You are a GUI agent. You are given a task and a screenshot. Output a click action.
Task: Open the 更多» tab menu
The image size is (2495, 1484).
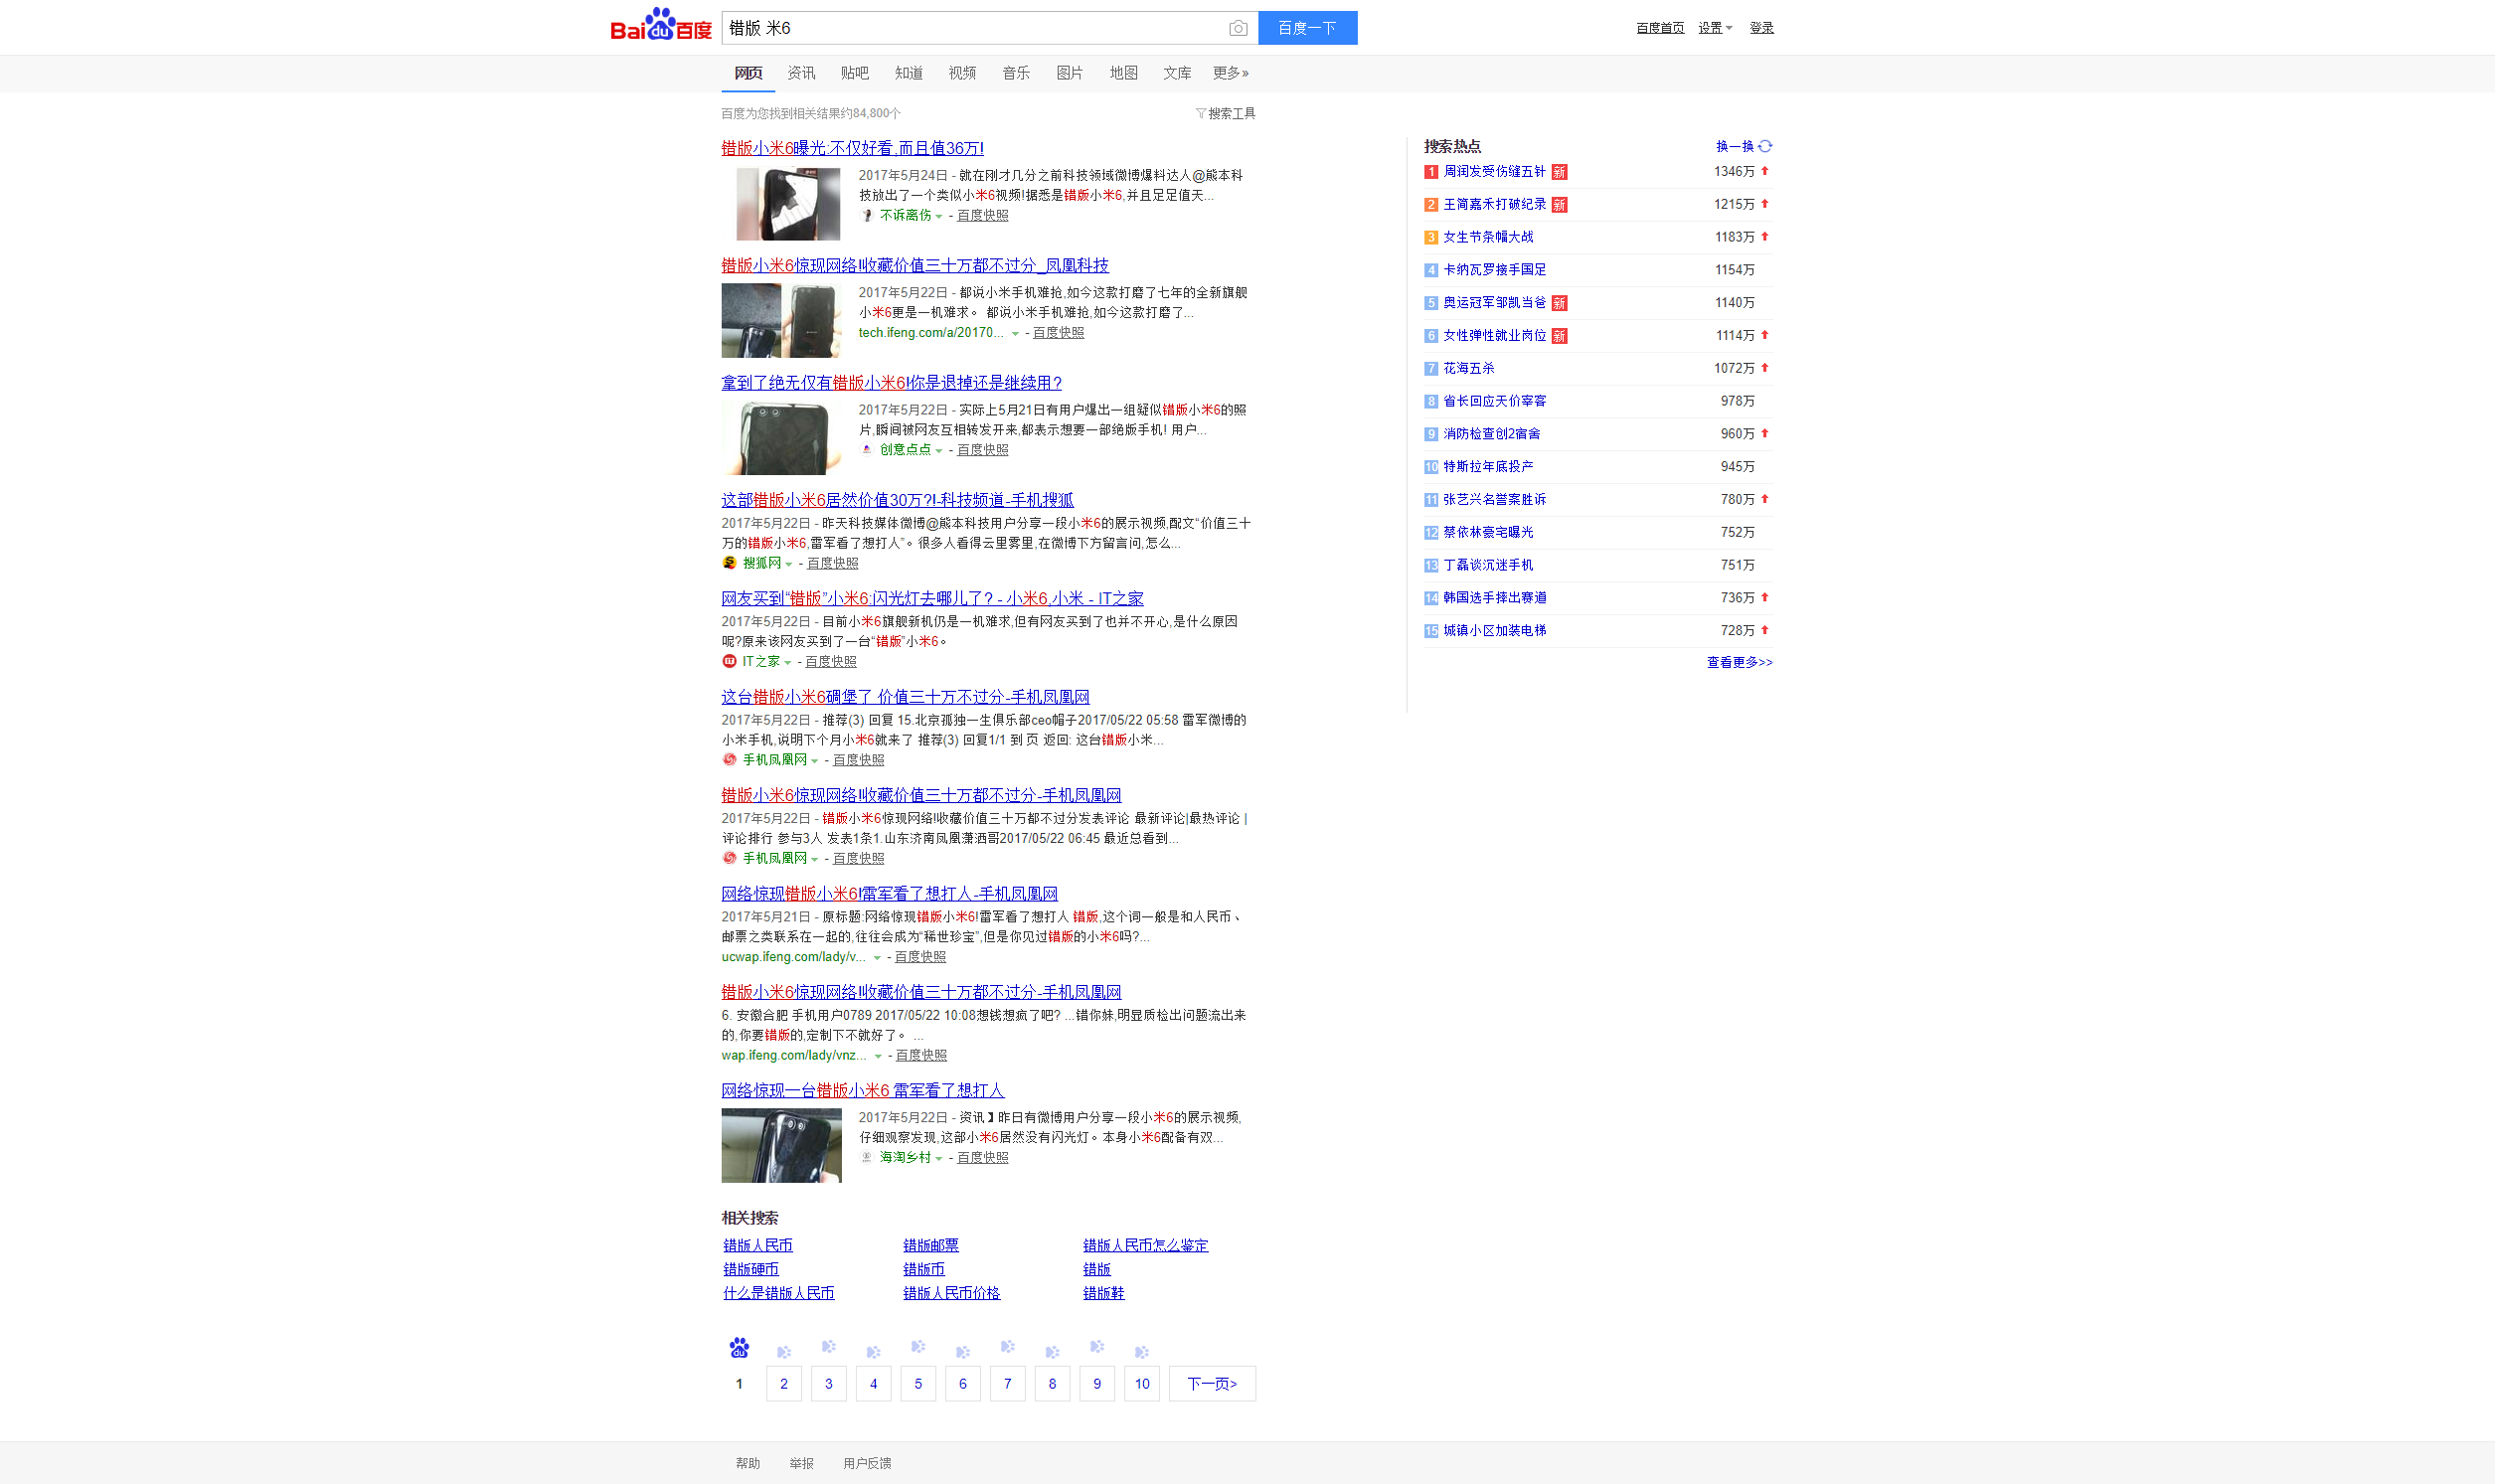point(1231,73)
